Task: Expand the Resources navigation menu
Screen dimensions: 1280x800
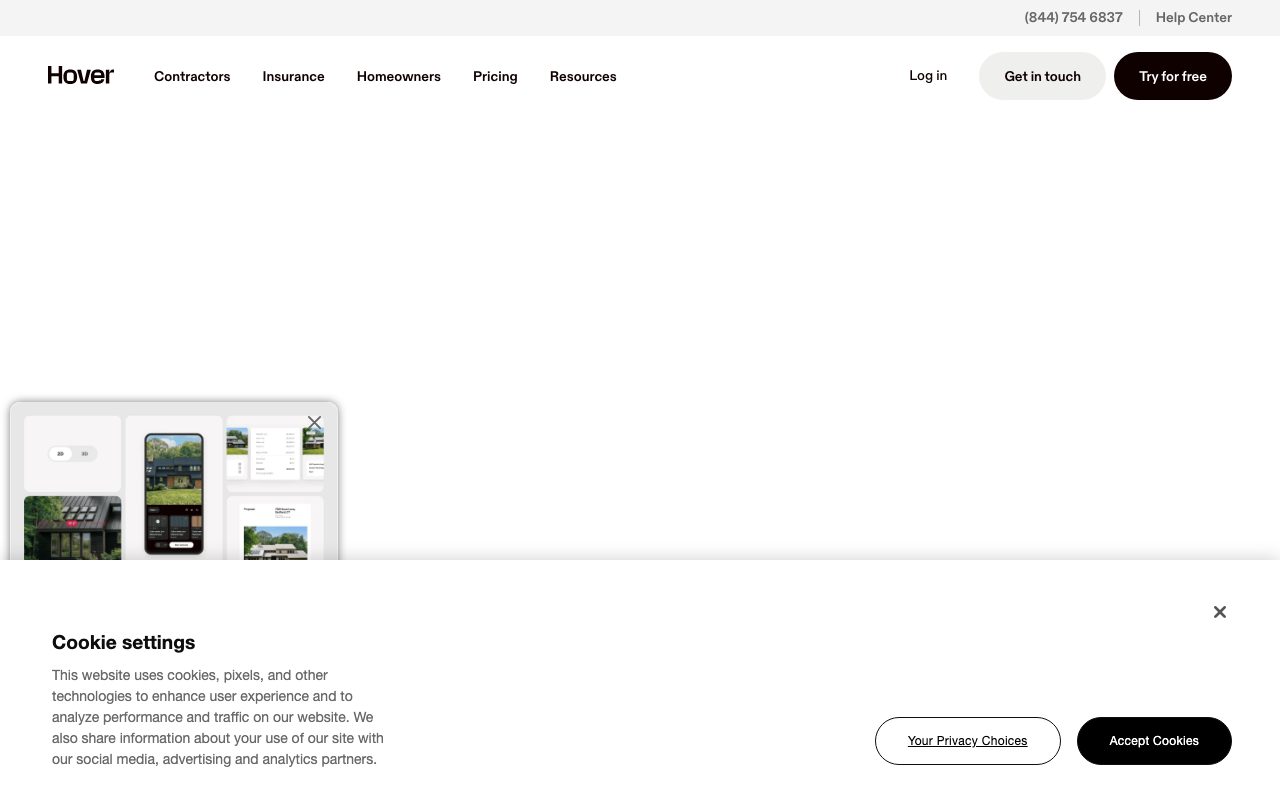Action: [583, 76]
